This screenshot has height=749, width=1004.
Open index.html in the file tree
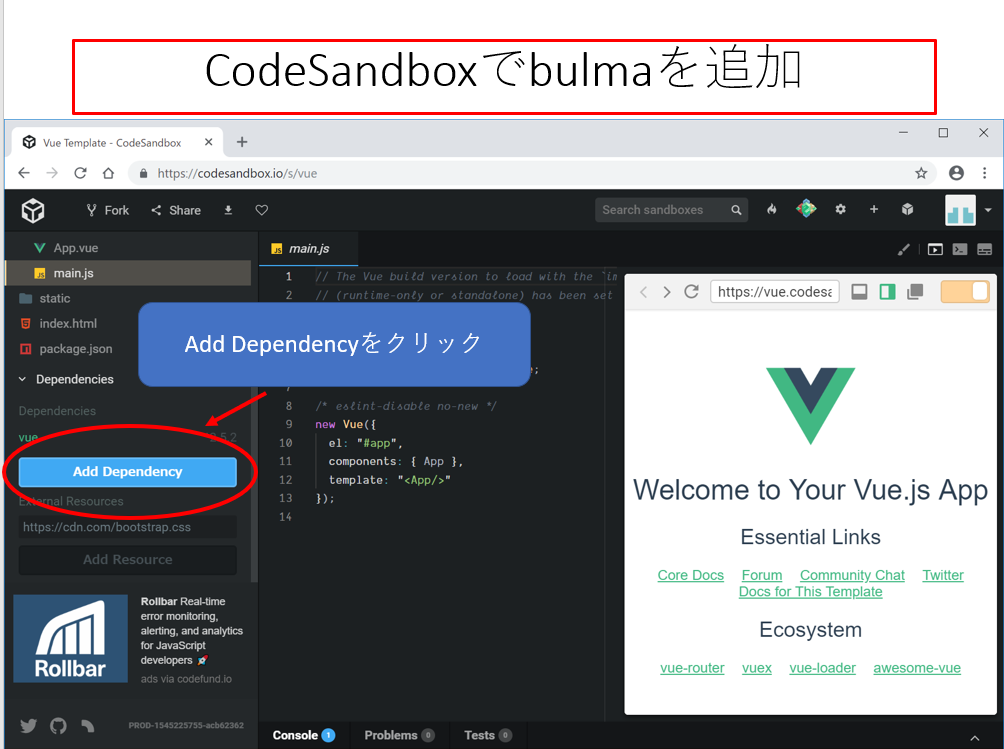(68, 323)
